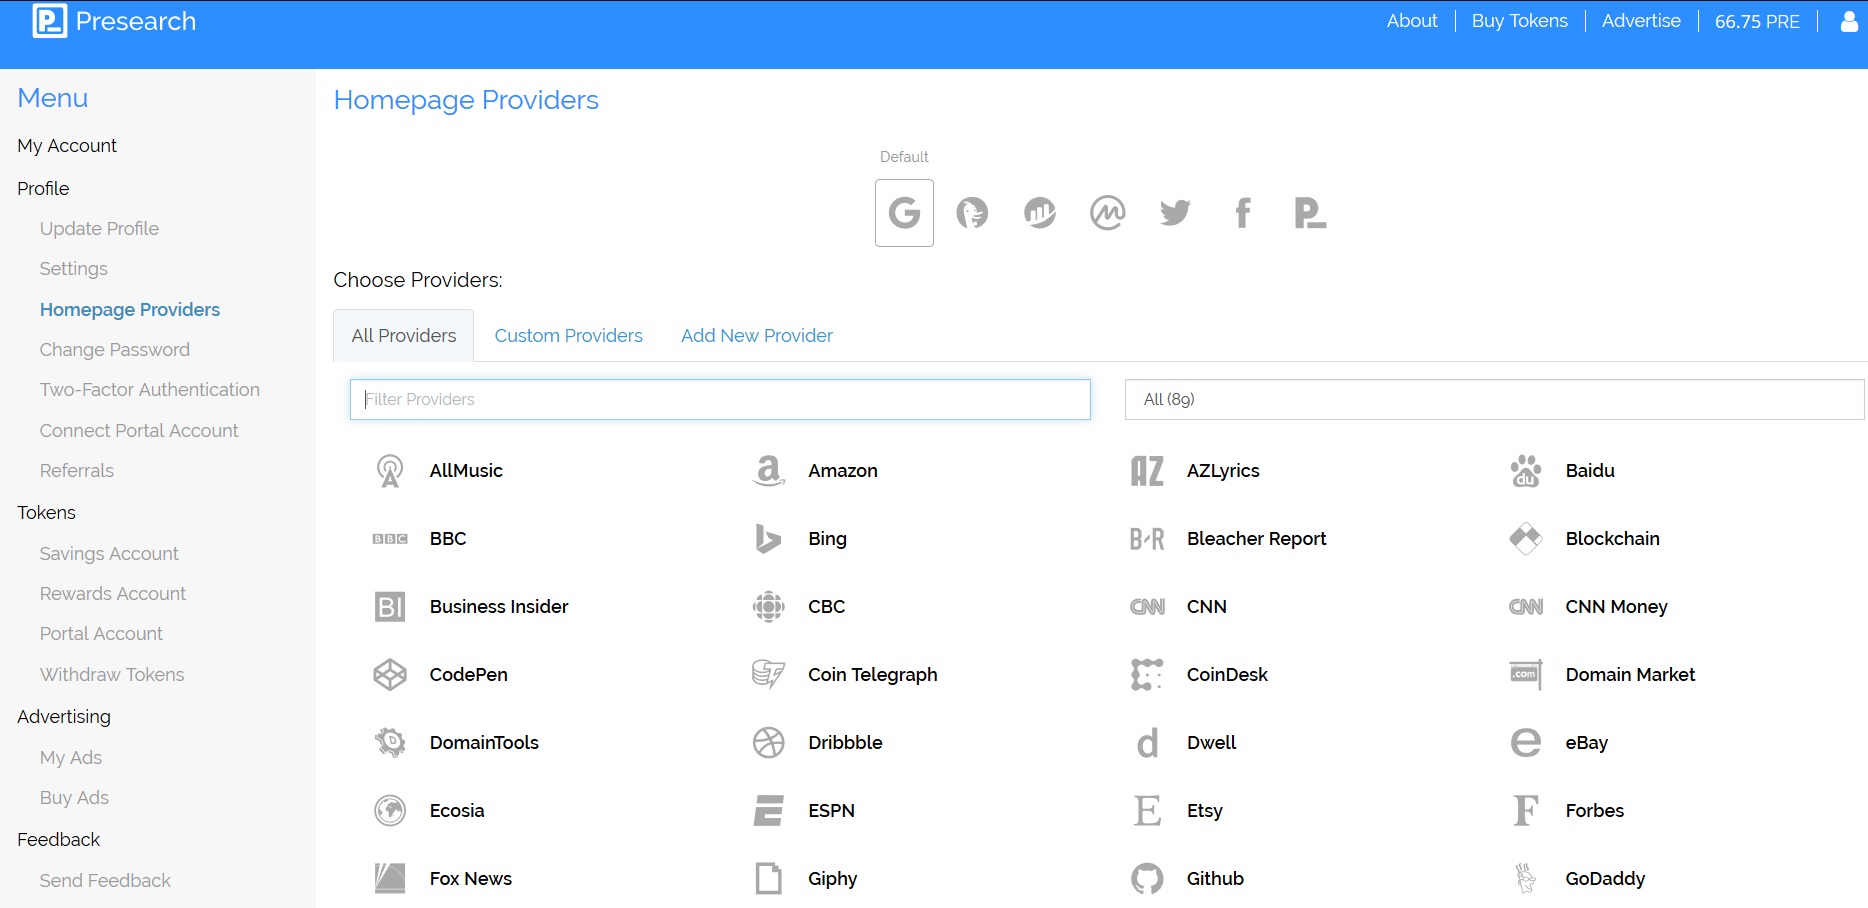1868x908 pixels.
Task: Click the Baidu paw icon
Action: tap(1525, 471)
